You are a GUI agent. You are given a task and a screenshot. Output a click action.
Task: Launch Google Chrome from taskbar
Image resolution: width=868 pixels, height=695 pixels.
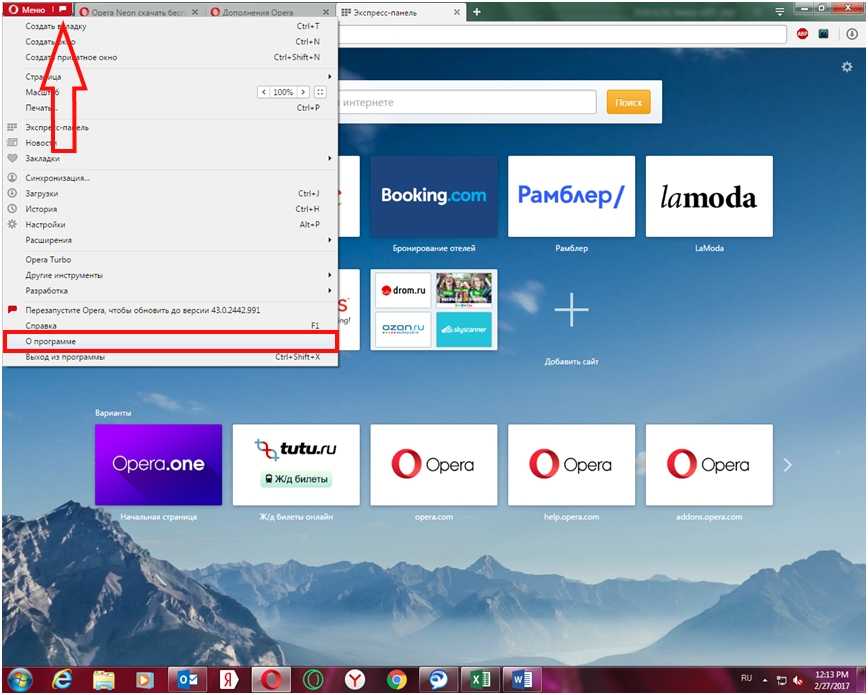(396, 679)
